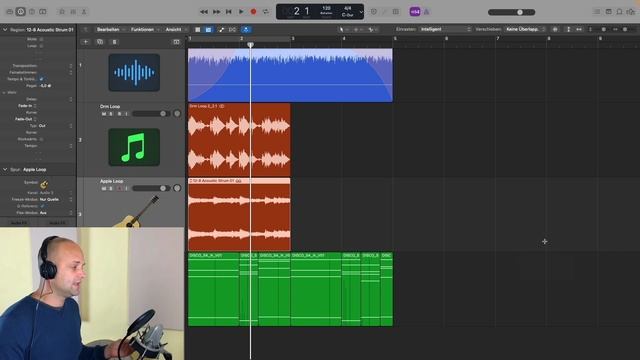Toggle the global tracks button
Viewport: 640px width, 360px height.
point(176,42)
